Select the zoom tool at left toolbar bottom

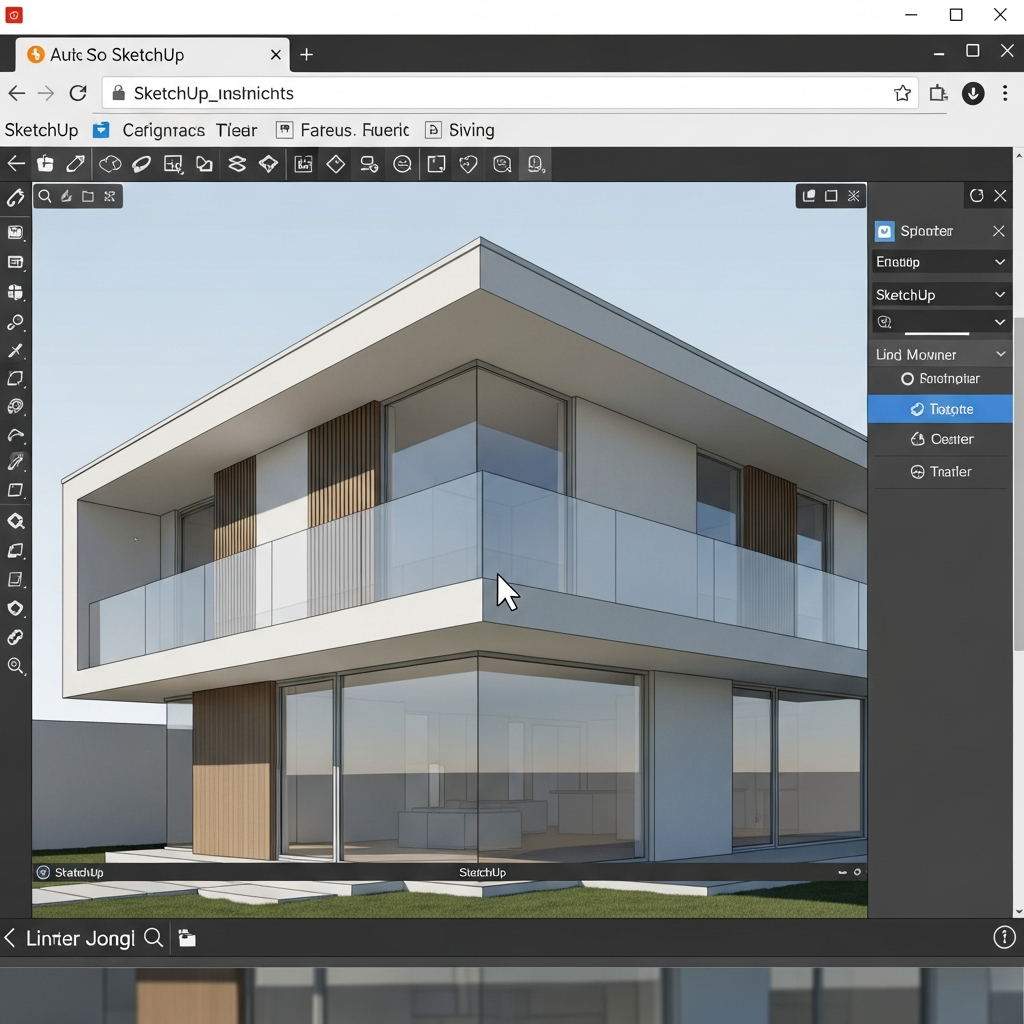tap(15, 666)
